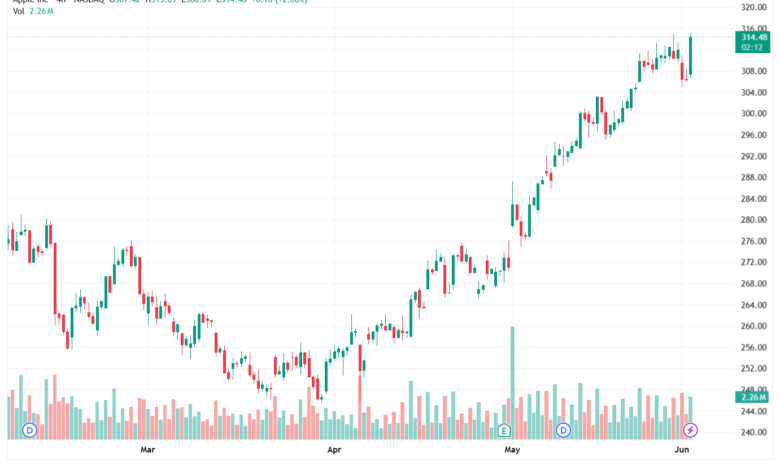Screen dimensions: 780x470
Task: Click the latest green candle at far right
Action: pos(690,55)
